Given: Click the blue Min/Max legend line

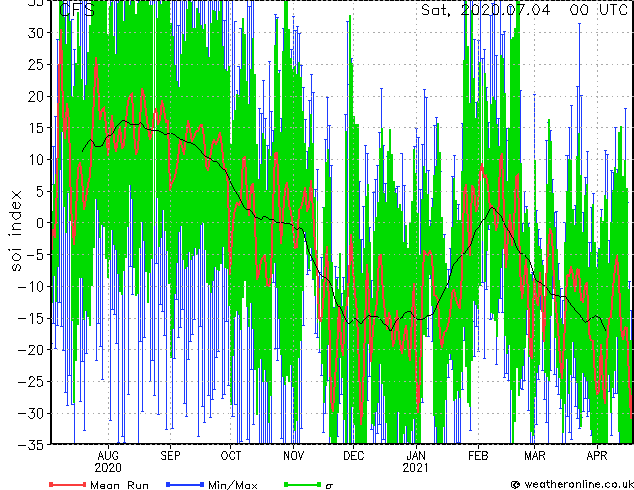Looking at the screenshot, I should [185, 484].
